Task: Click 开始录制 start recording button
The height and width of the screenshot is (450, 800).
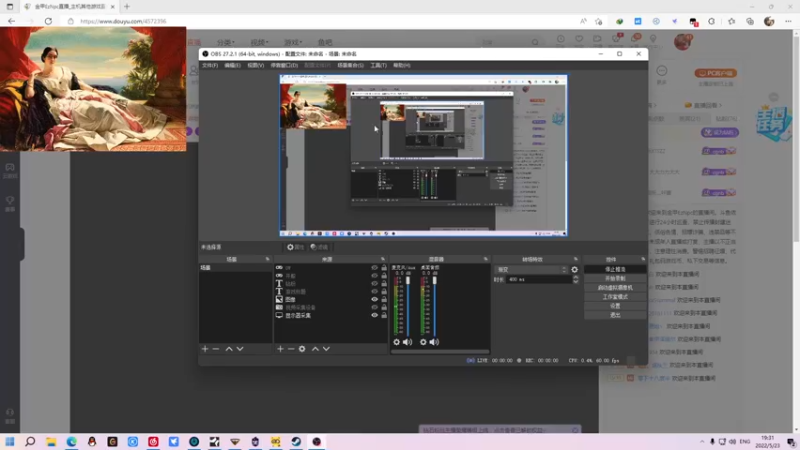Action: click(615, 279)
